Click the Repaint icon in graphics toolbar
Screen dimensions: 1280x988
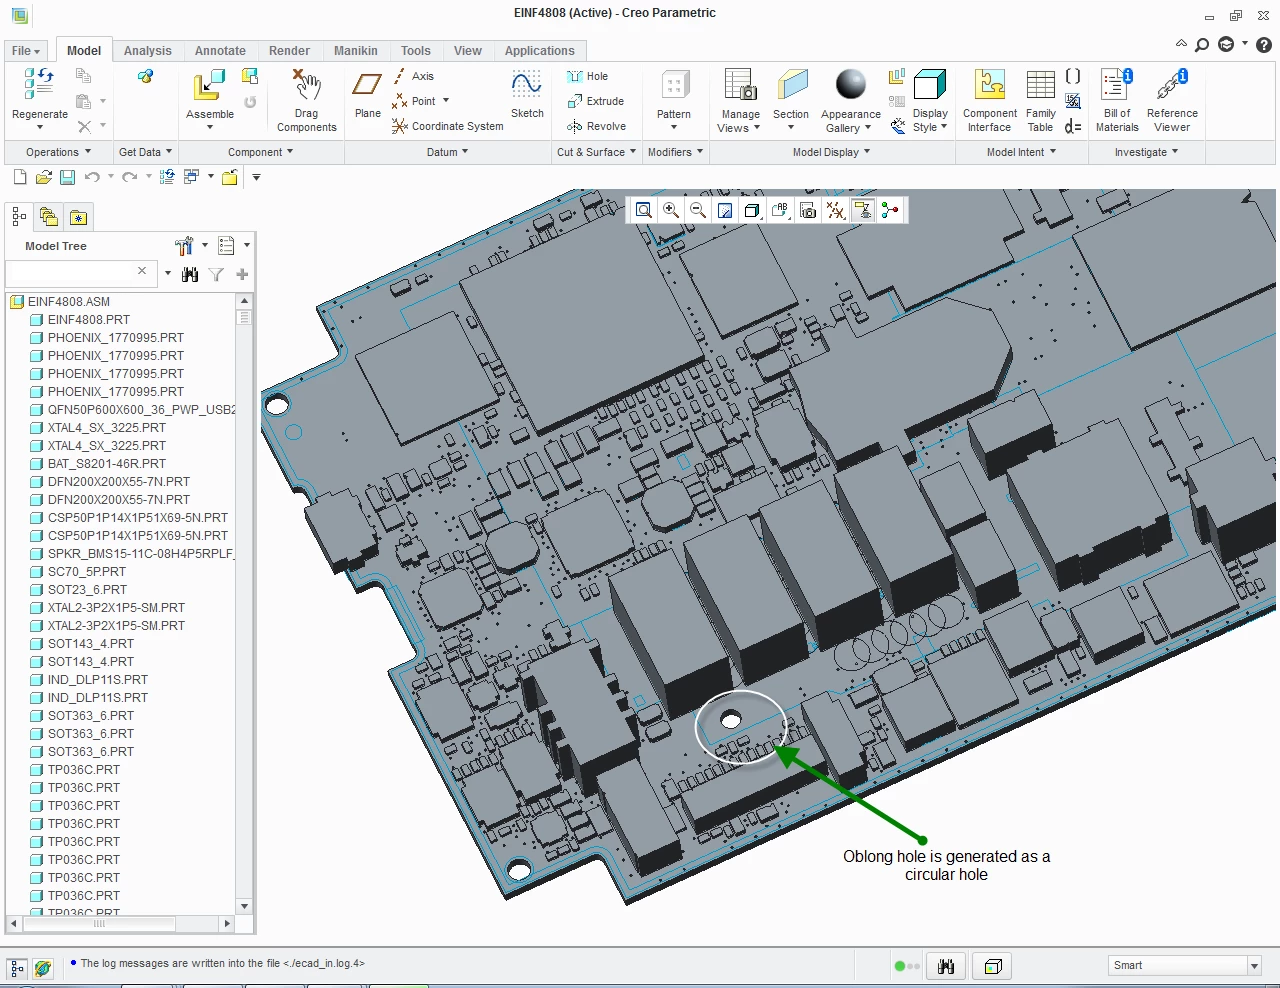click(725, 210)
